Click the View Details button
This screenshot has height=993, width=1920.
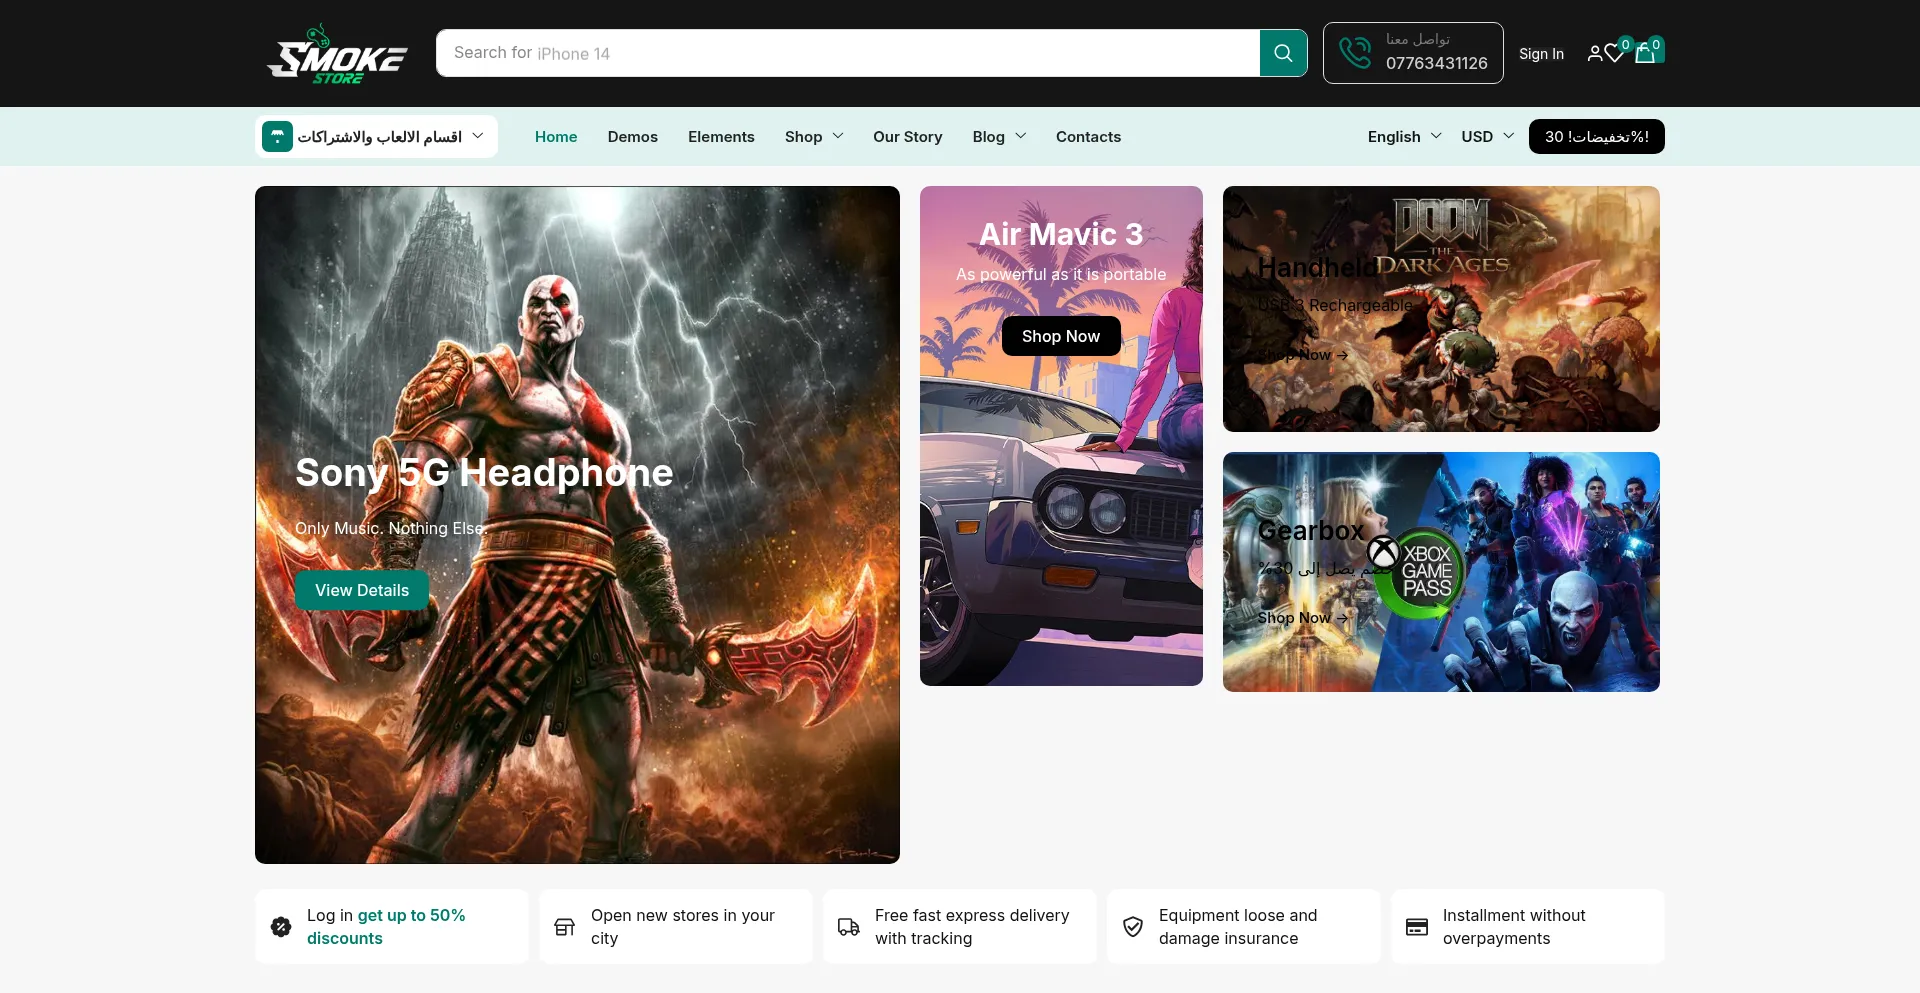coord(362,590)
